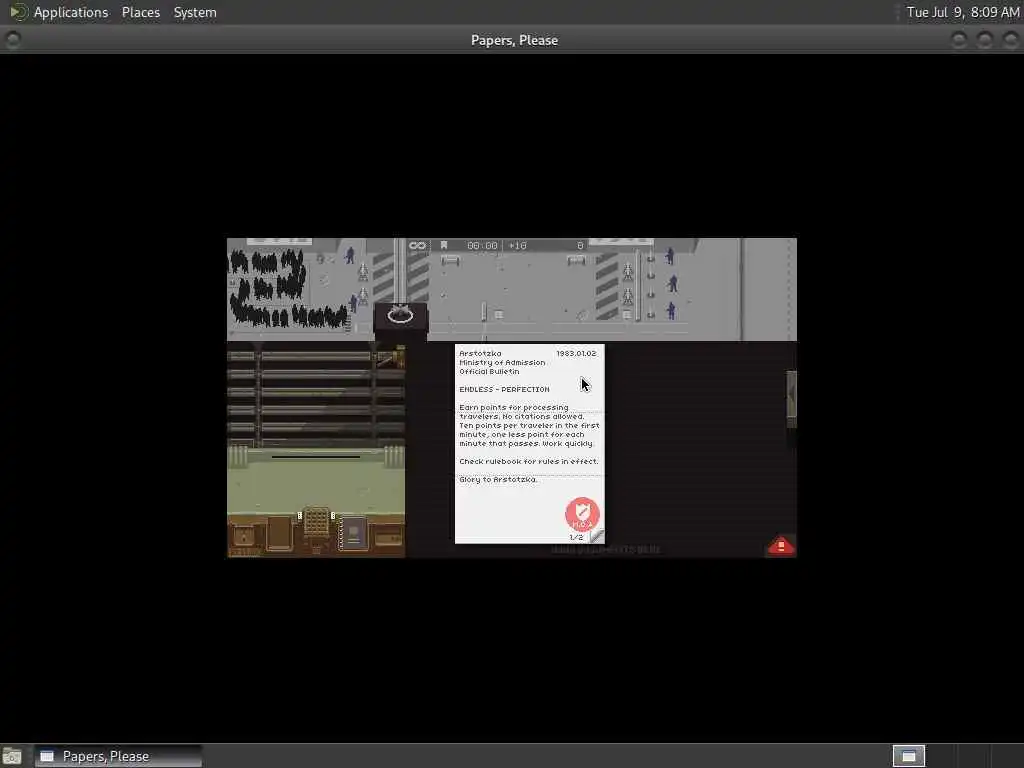The image size is (1024, 768).
Task: Click the 00:00 timer readout
Action: (482, 246)
